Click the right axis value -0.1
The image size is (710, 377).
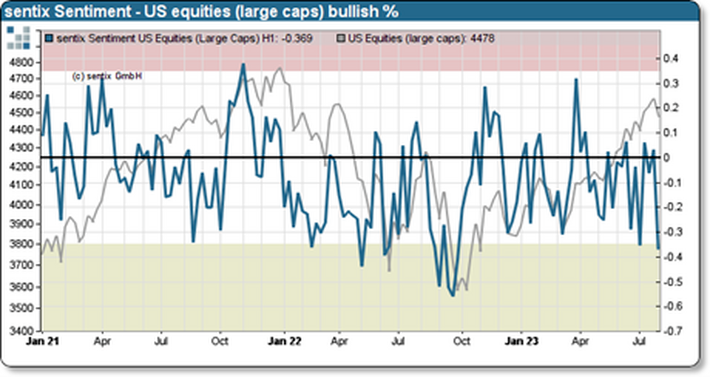[672, 182]
